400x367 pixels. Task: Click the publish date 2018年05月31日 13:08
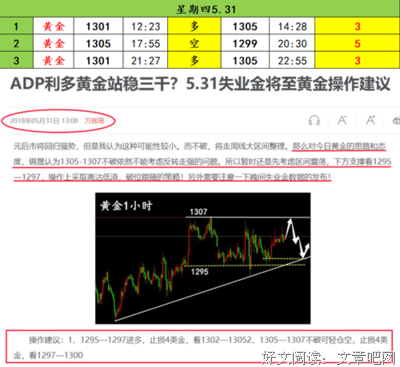(44, 121)
